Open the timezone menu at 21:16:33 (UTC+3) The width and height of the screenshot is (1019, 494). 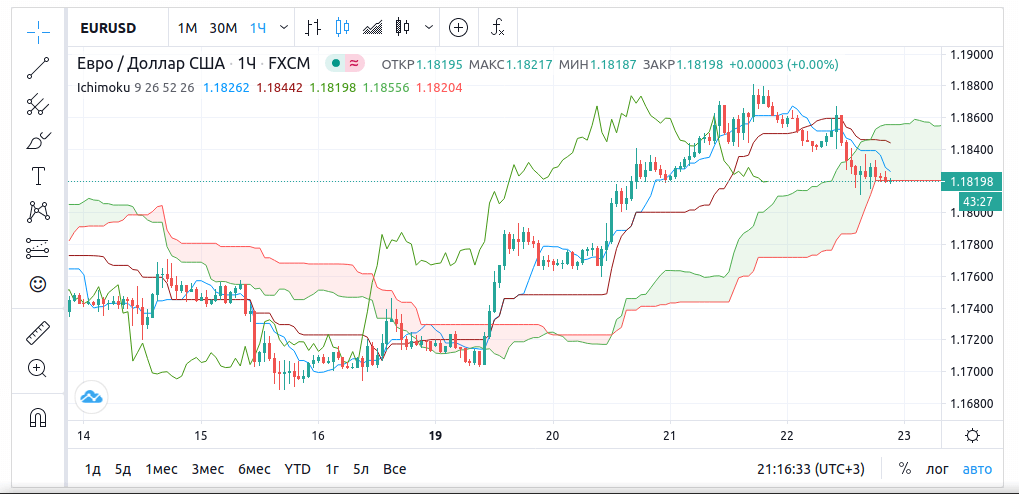[810, 468]
